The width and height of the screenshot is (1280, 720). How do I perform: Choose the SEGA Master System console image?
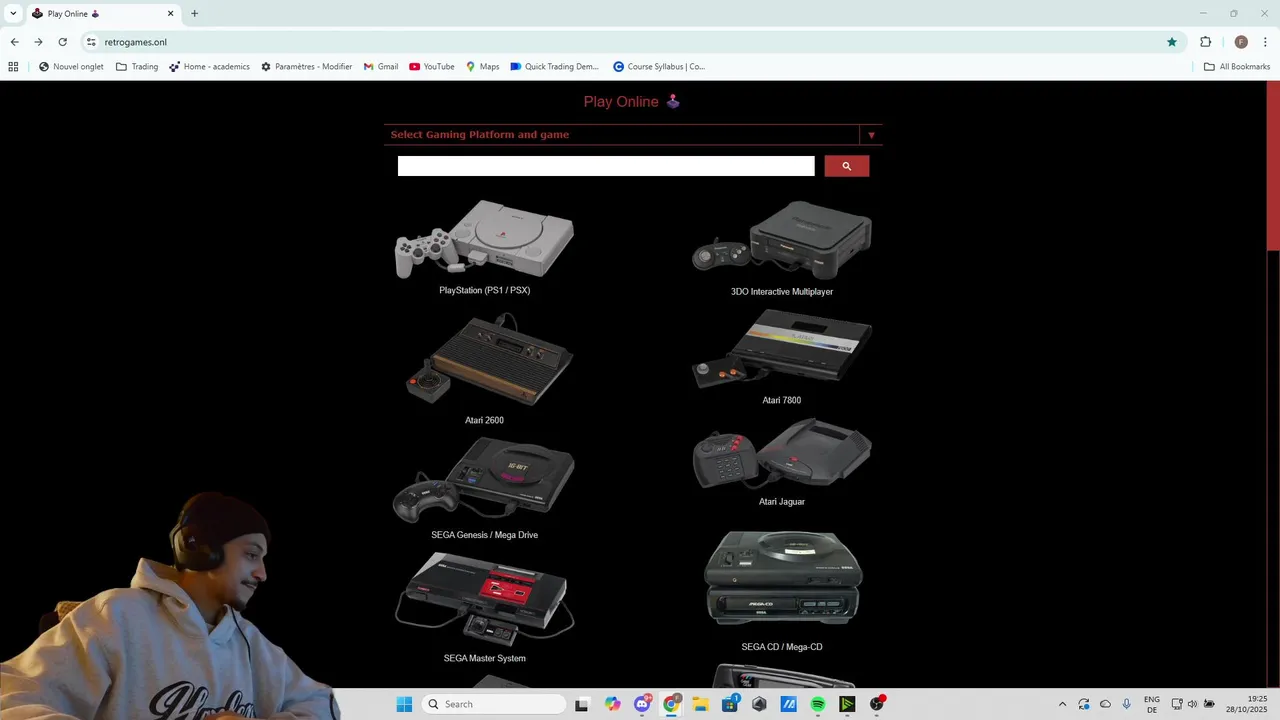[484, 598]
